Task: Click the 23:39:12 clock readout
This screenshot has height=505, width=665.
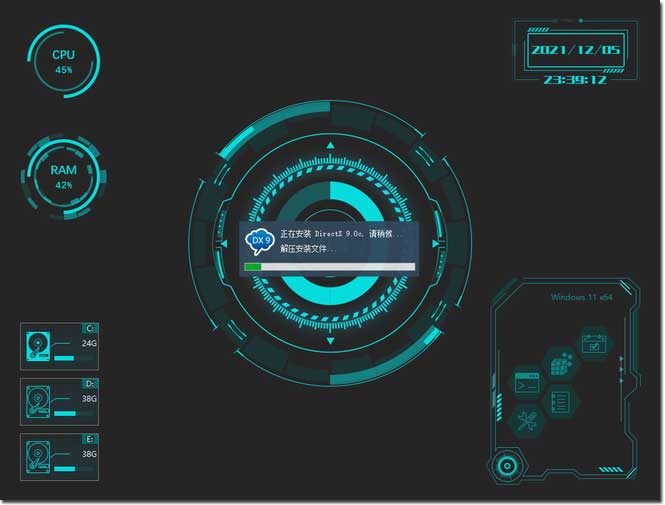Action: (x=575, y=80)
